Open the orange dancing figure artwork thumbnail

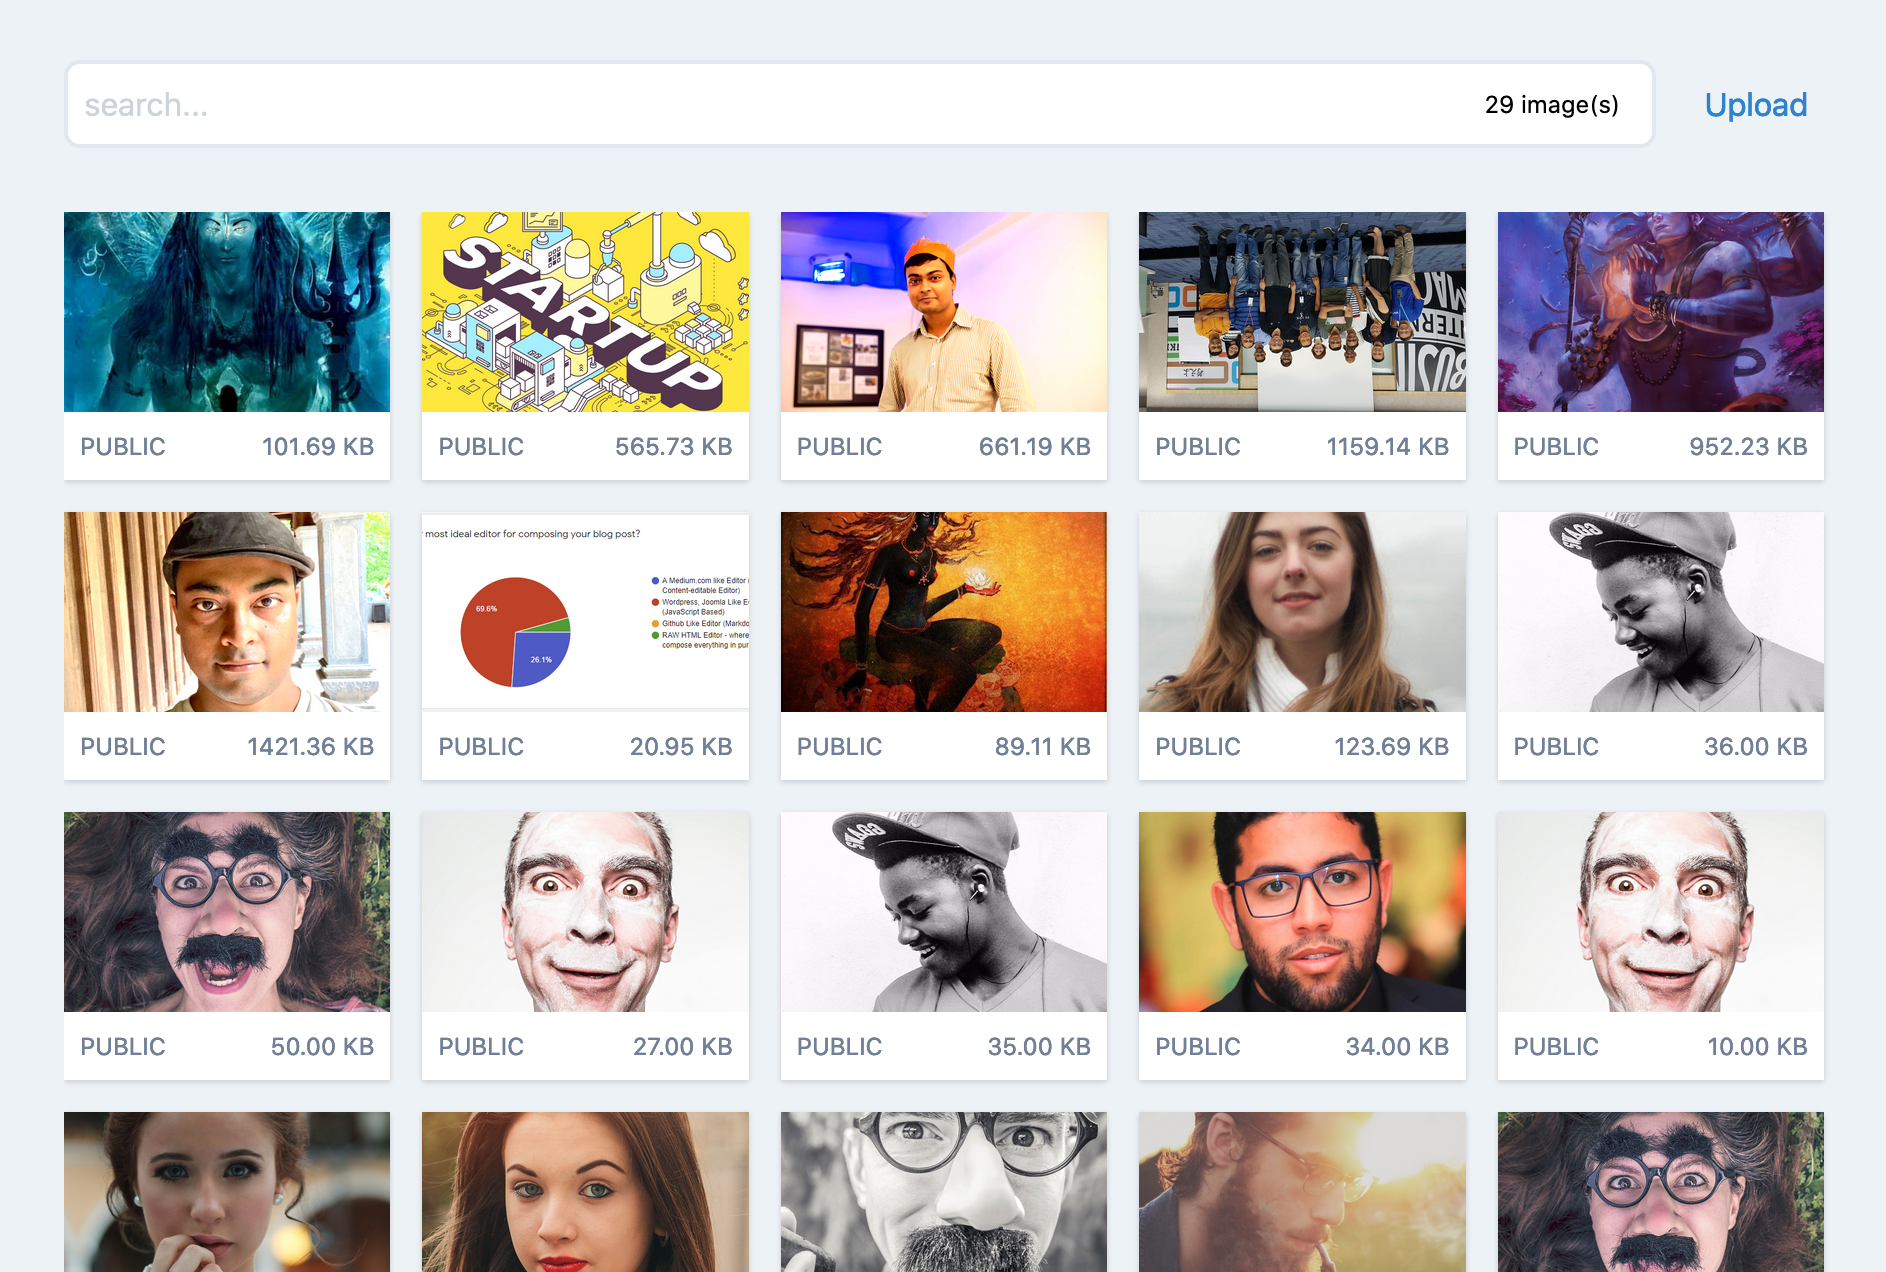[944, 612]
